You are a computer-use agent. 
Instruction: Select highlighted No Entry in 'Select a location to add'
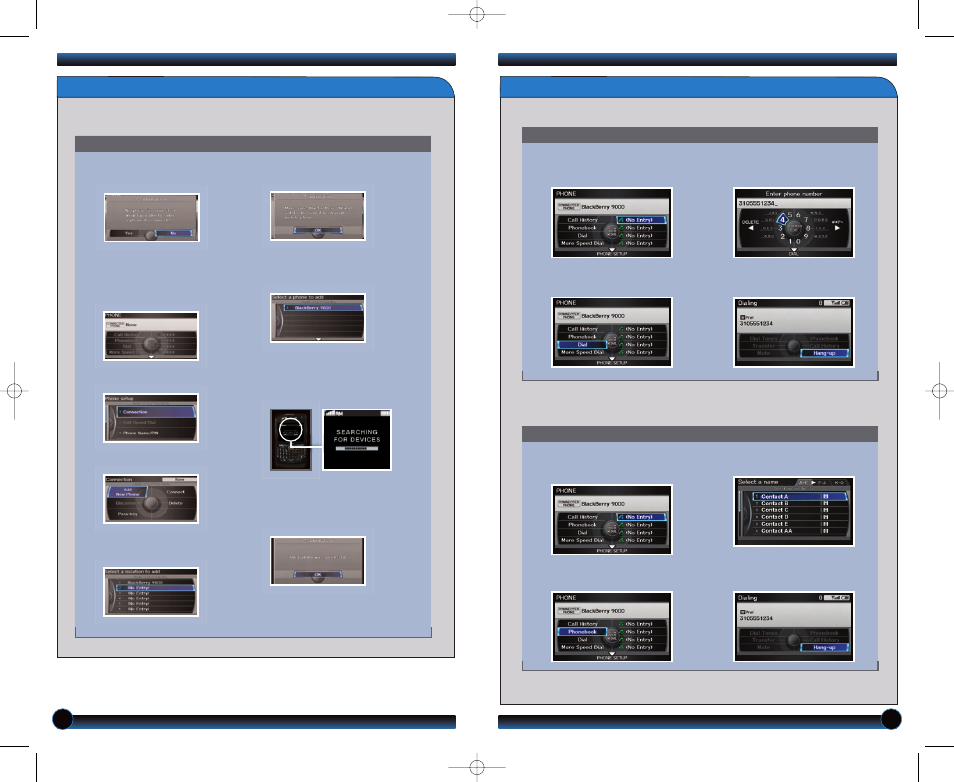tap(155, 588)
